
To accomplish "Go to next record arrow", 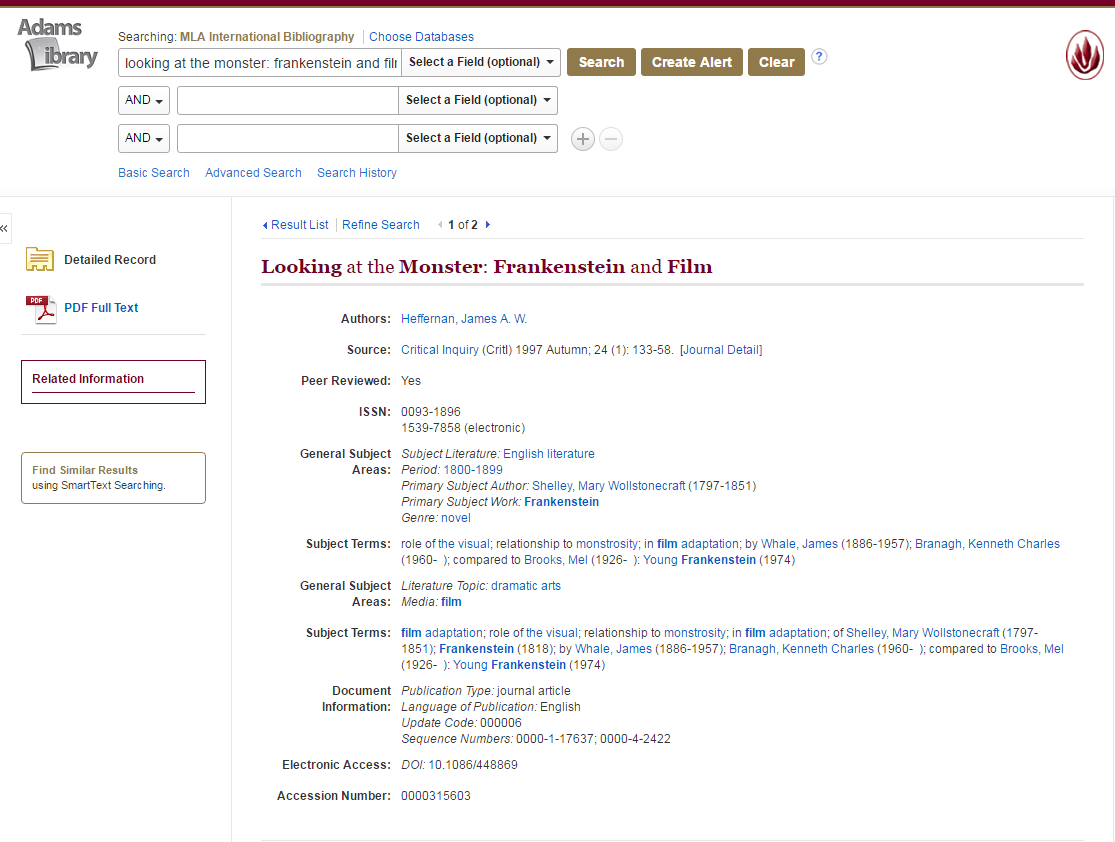I will 488,225.
